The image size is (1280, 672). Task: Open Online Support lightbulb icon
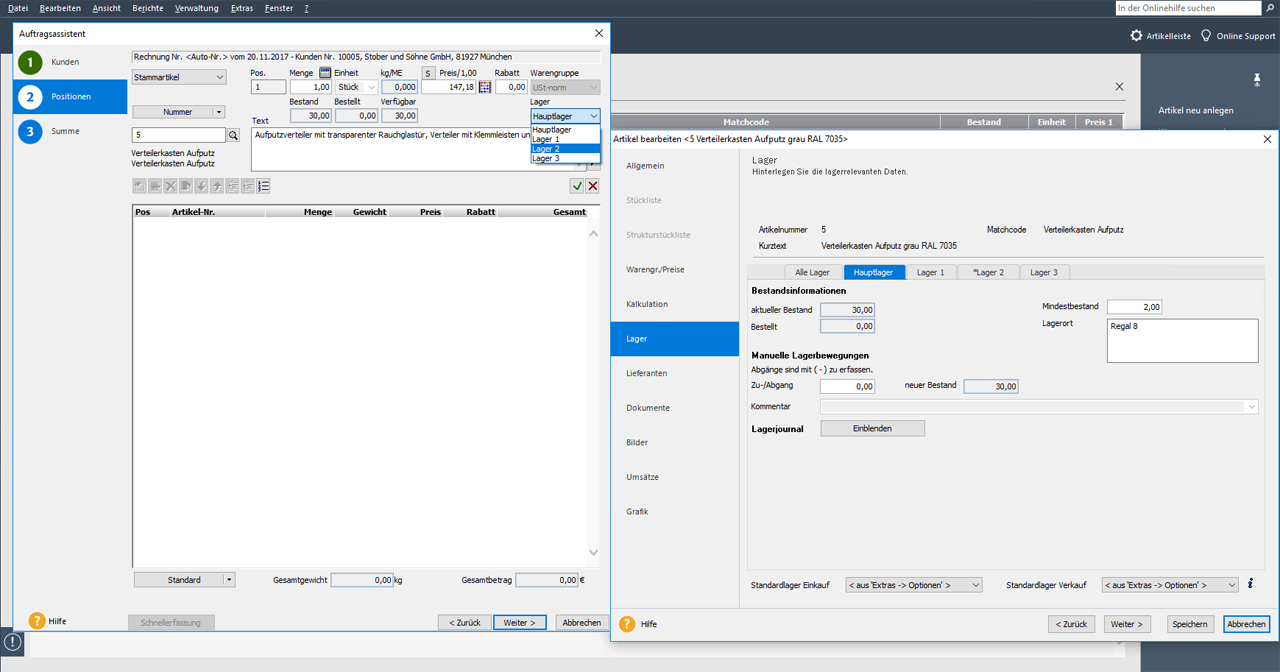point(1206,35)
